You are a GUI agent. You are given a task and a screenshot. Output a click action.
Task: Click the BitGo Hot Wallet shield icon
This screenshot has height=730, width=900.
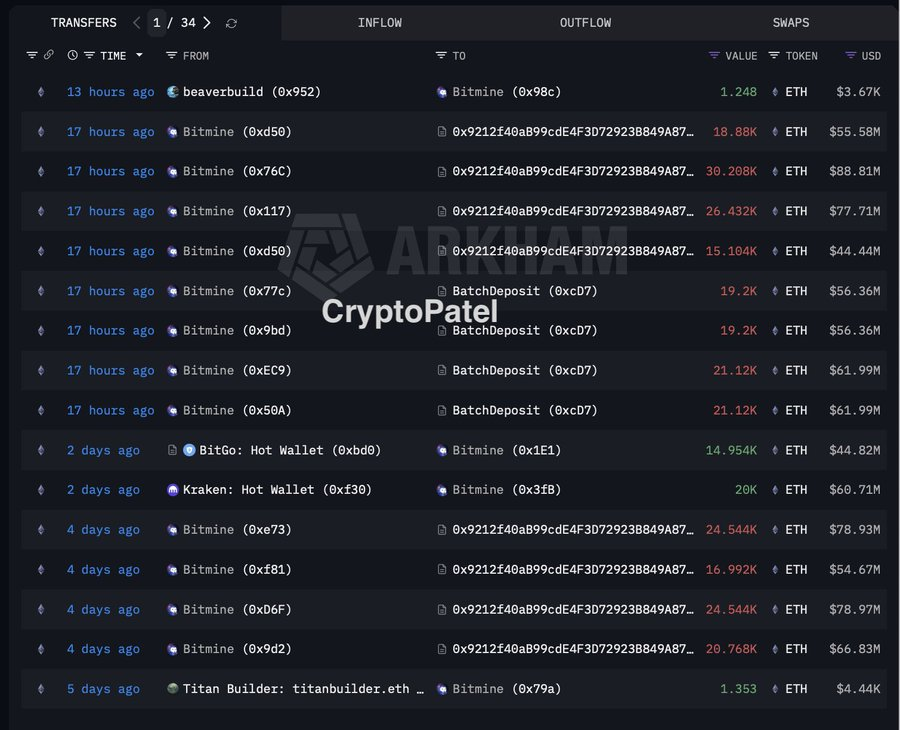(189, 450)
